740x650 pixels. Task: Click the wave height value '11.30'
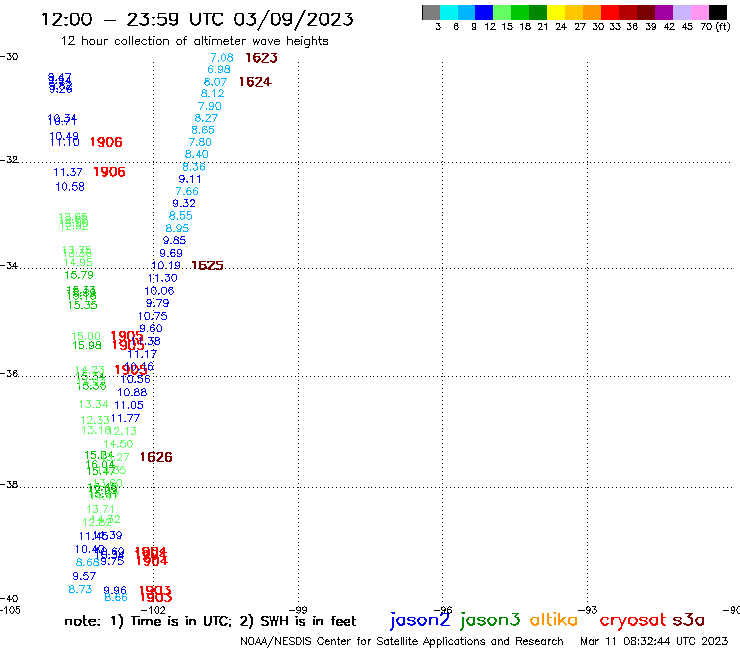[x=163, y=279]
